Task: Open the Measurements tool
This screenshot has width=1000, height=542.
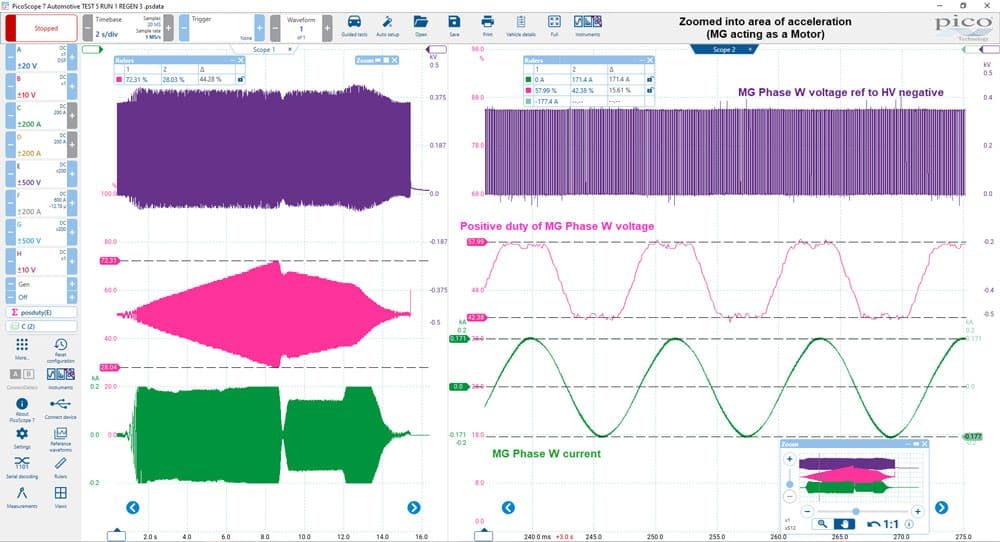Action: tap(22, 497)
